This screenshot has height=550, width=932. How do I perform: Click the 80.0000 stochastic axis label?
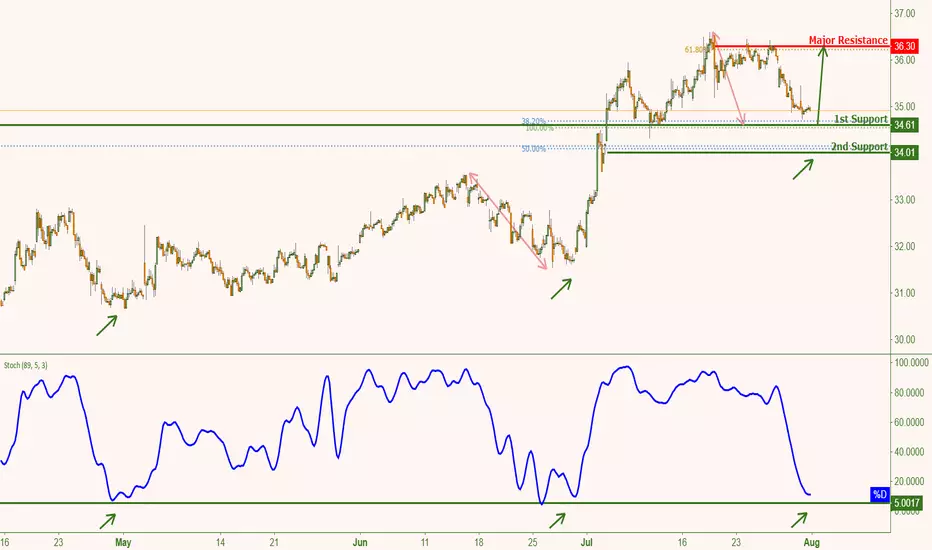909,392
